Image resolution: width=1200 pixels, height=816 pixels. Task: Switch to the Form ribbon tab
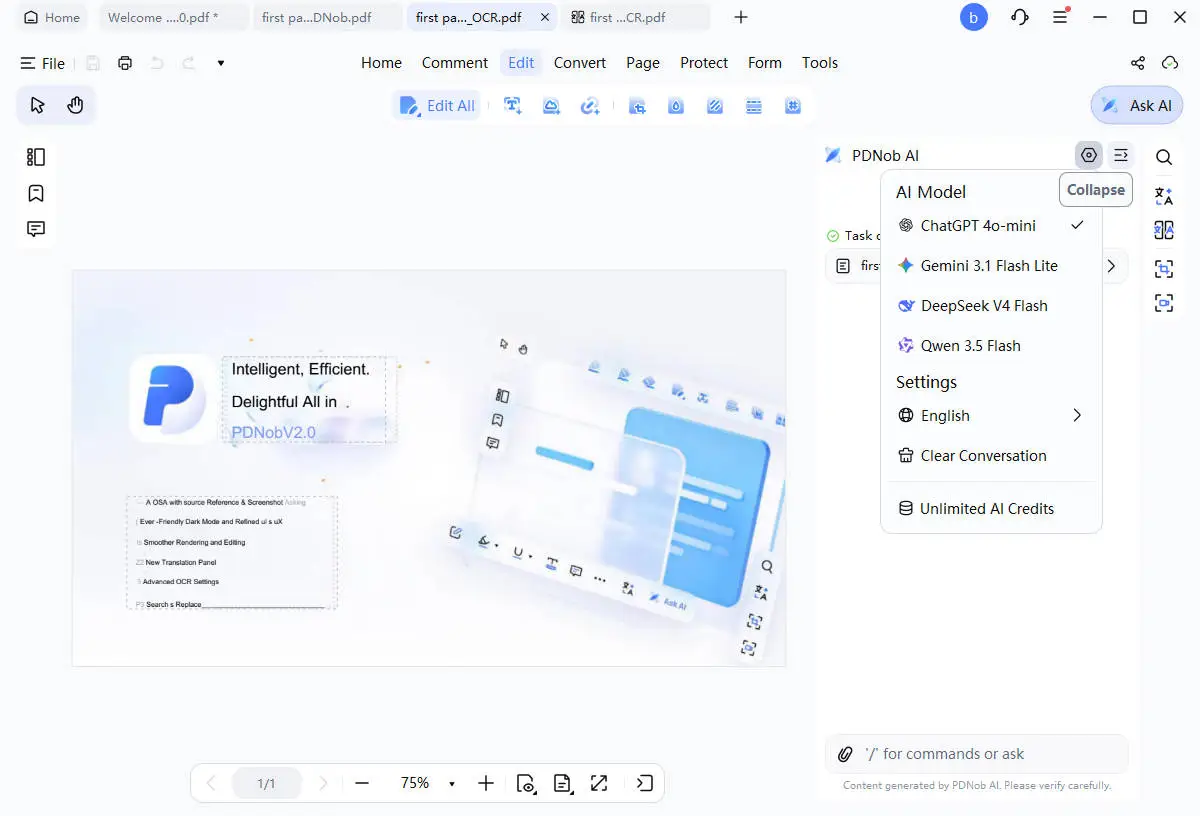765,63
